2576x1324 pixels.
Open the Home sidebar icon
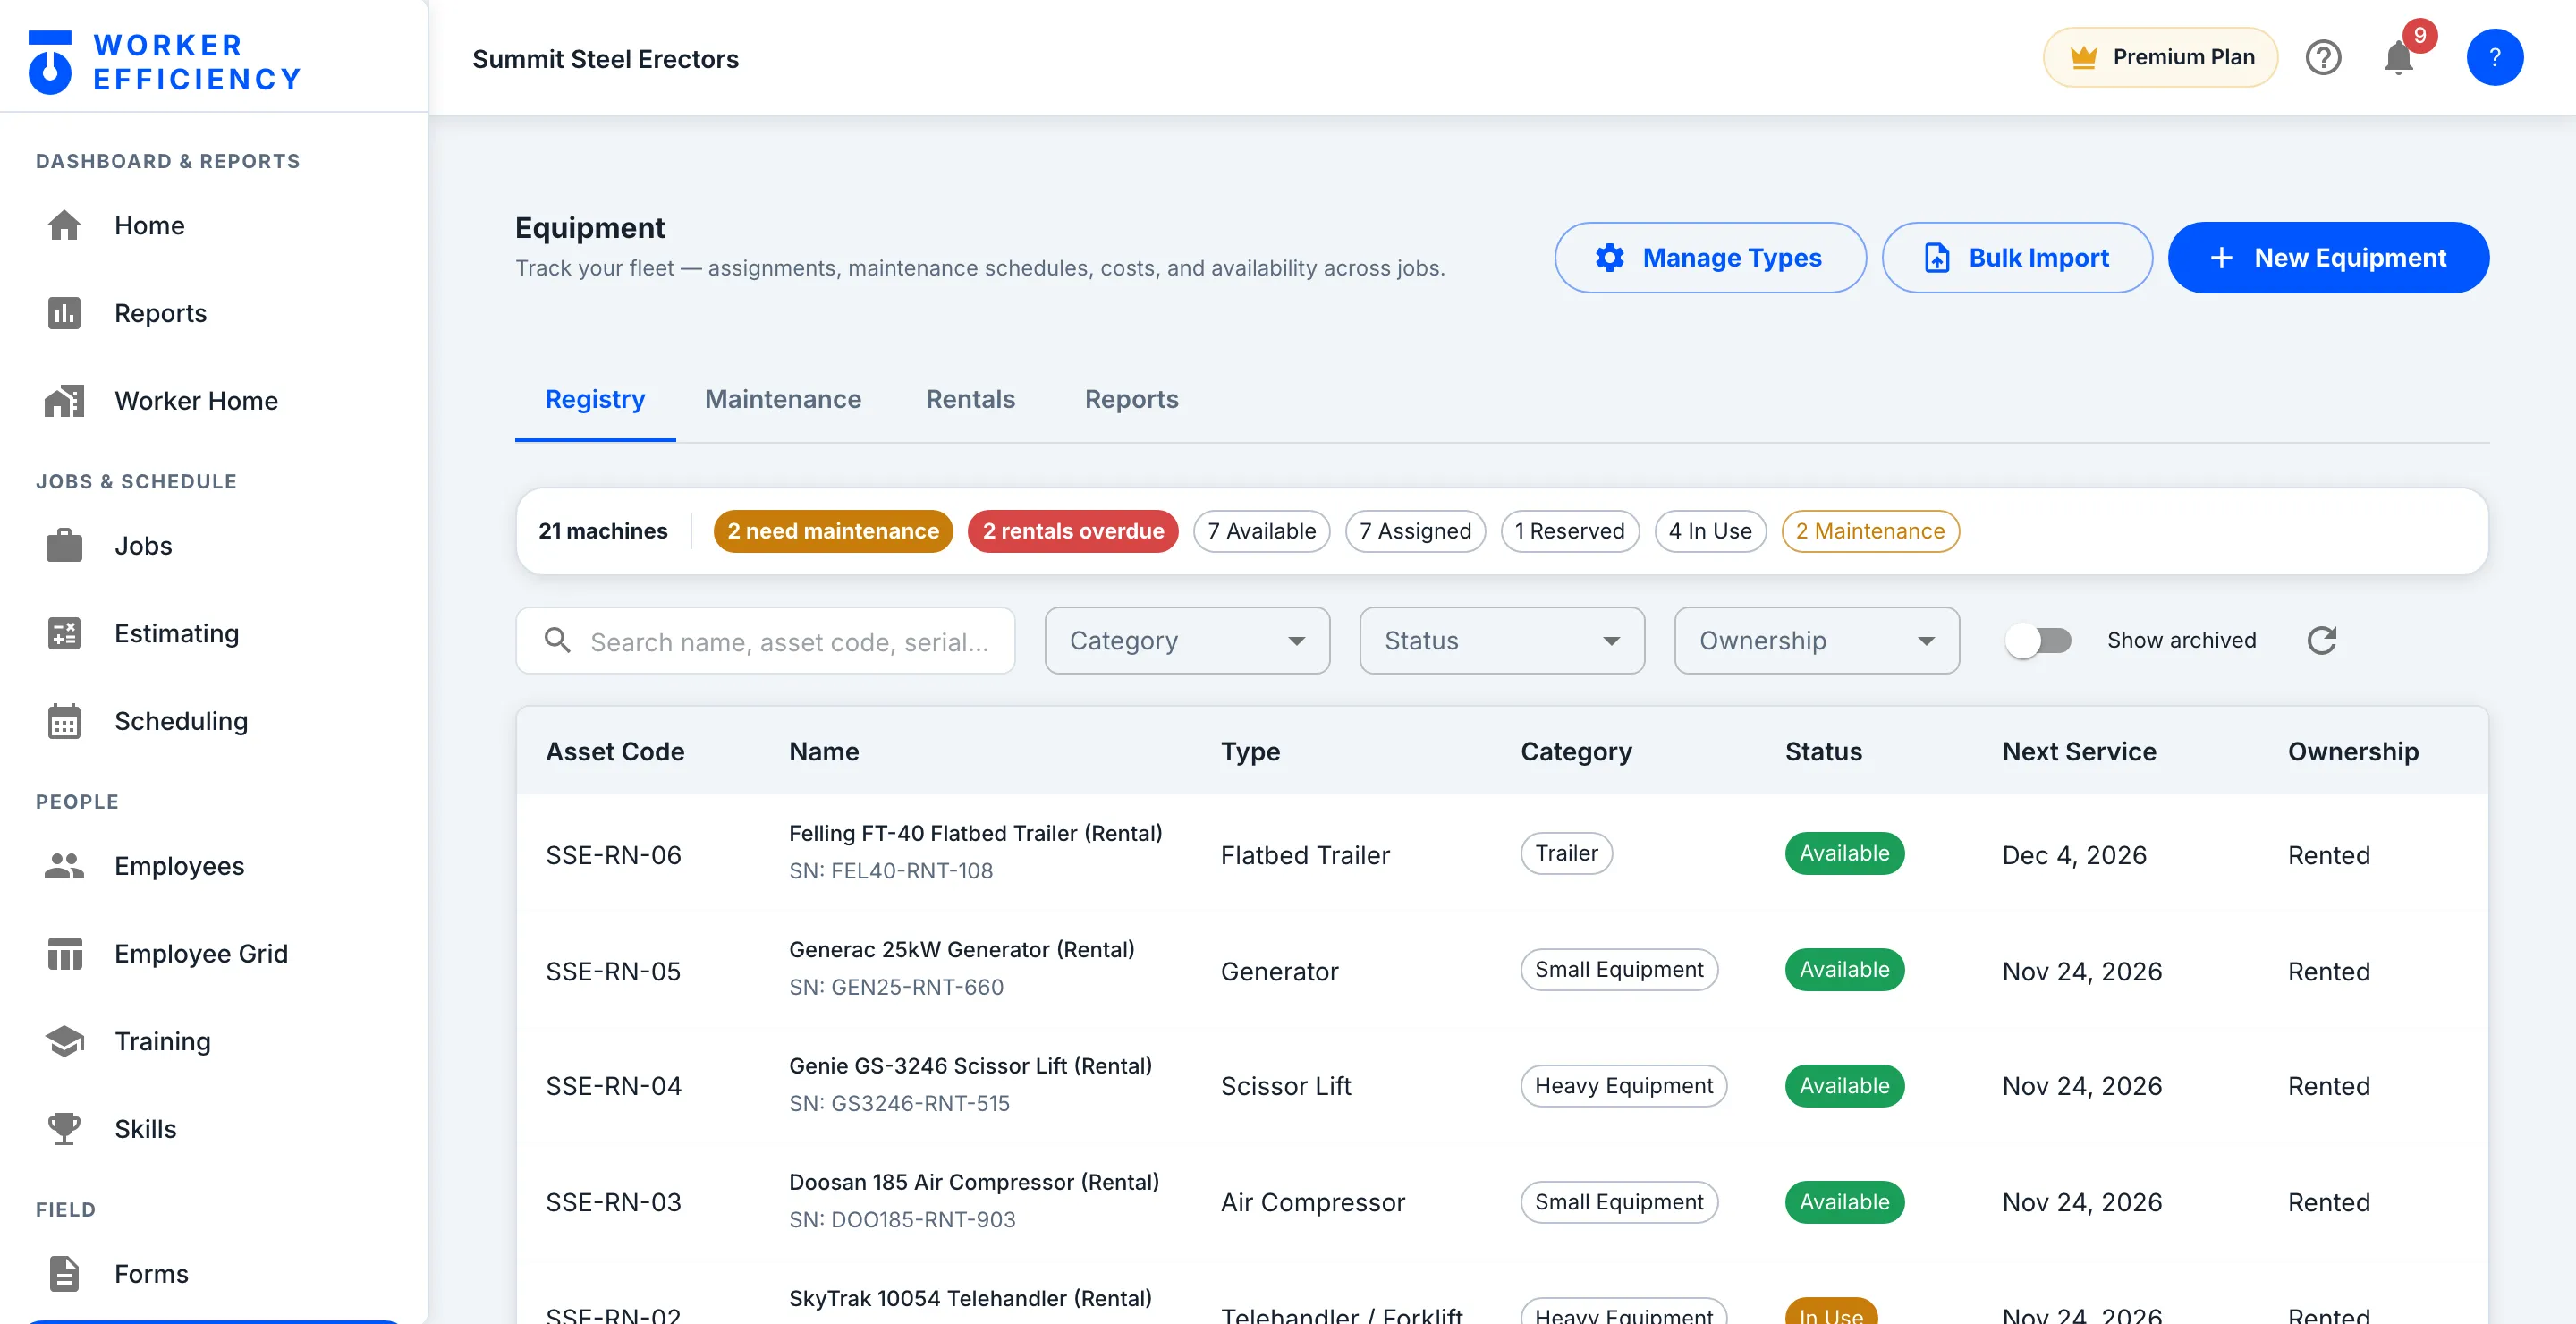point(64,225)
